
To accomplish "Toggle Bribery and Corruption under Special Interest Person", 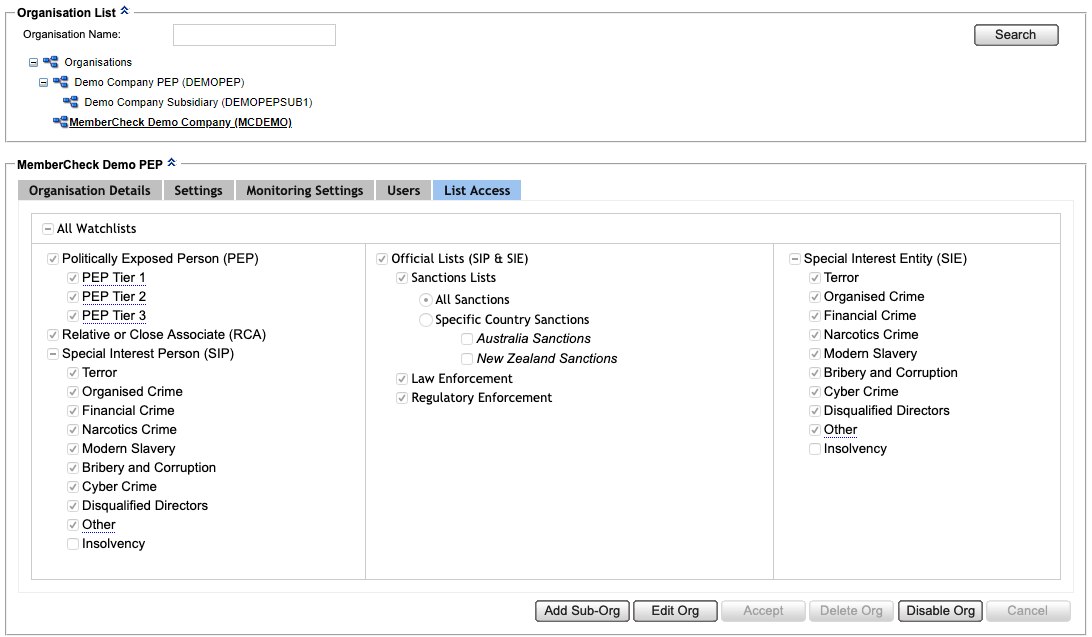I will [x=72, y=468].
